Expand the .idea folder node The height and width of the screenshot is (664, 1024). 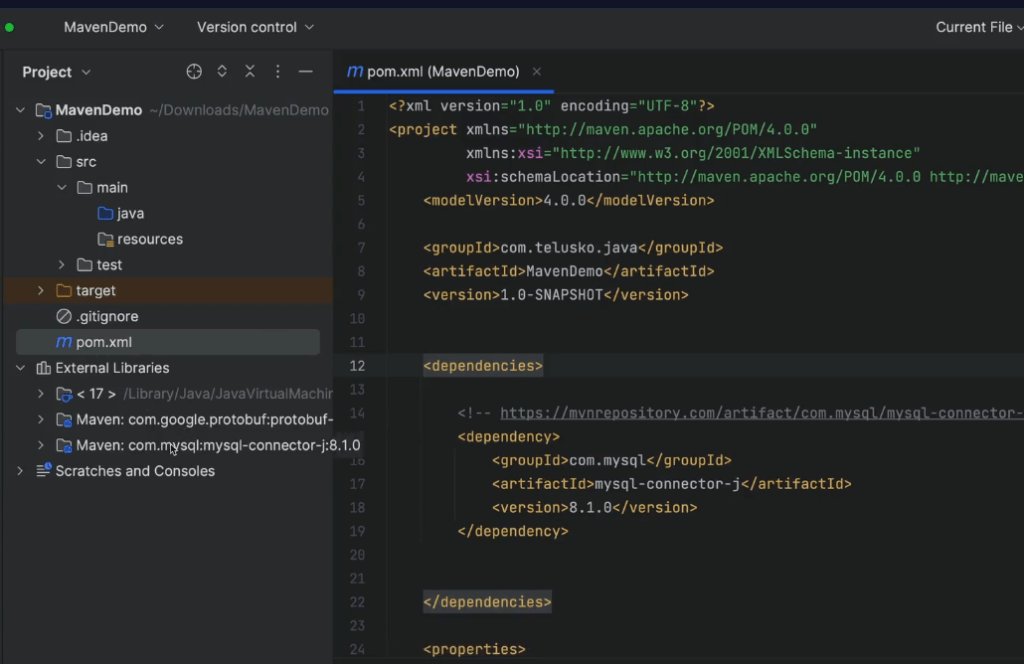click(x=40, y=136)
